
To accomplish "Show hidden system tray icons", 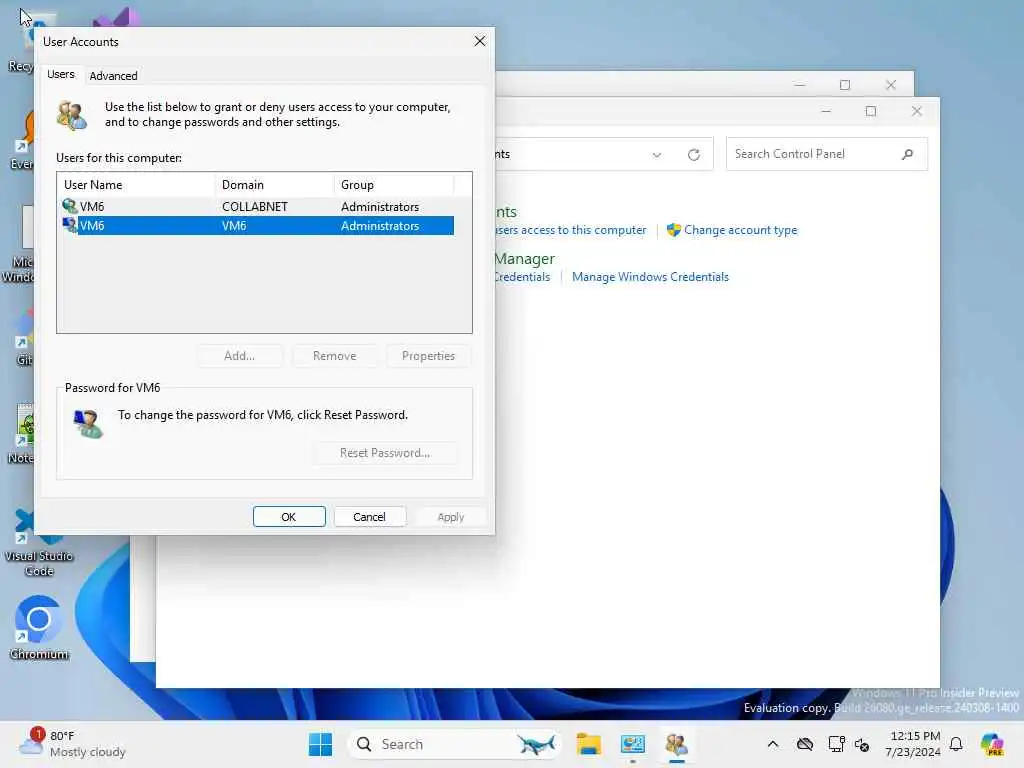I will 773,744.
